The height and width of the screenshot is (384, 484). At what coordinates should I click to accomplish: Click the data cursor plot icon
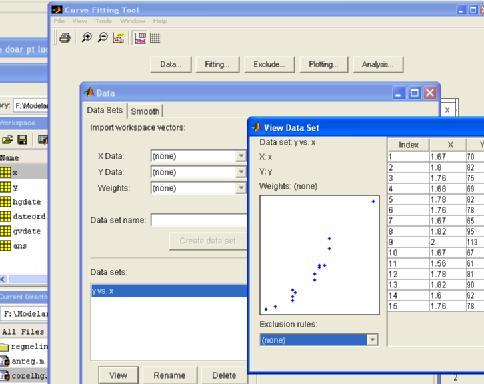point(119,38)
